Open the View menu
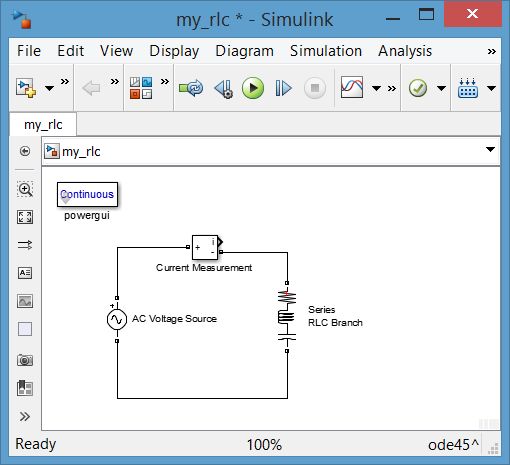Image resolution: width=510 pixels, height=465 pixels. coord(116,51)
